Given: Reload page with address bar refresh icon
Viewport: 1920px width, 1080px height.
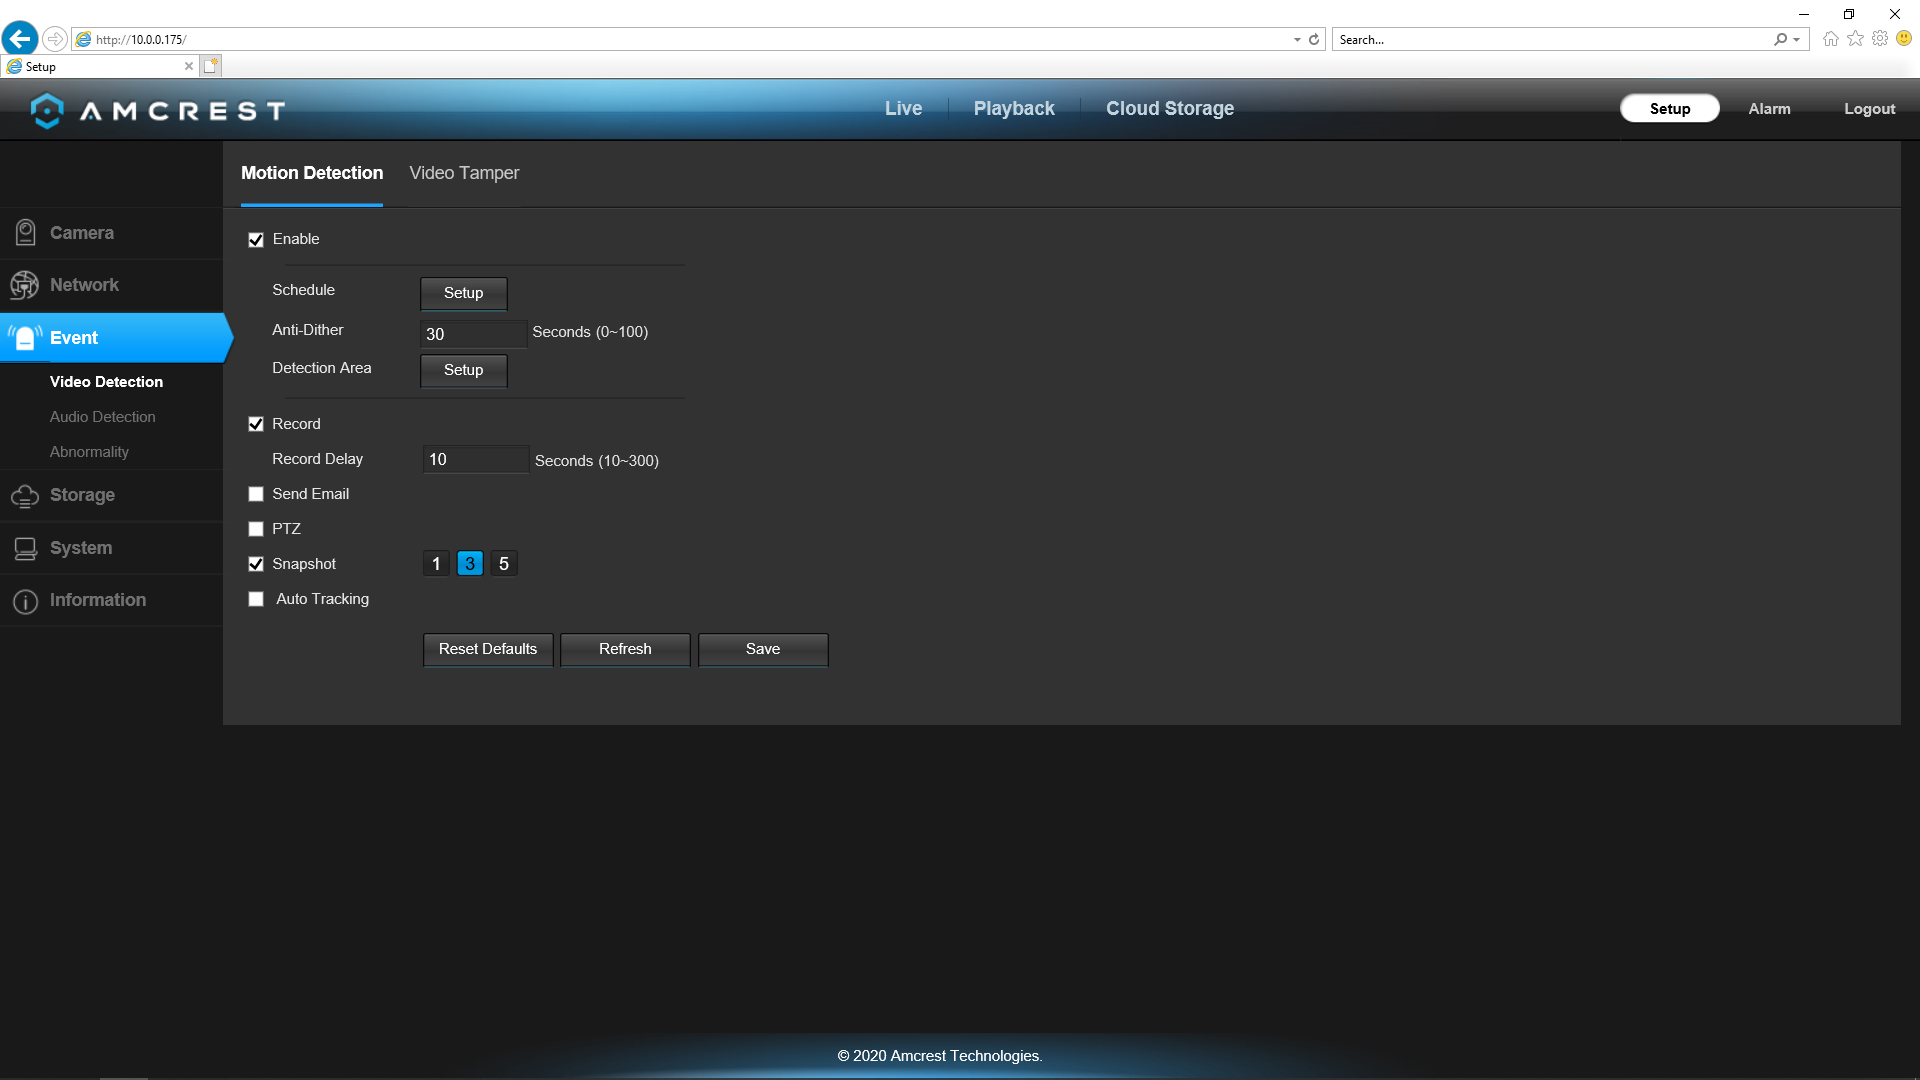Looking at the screenshot, I should pos(1314,40).
